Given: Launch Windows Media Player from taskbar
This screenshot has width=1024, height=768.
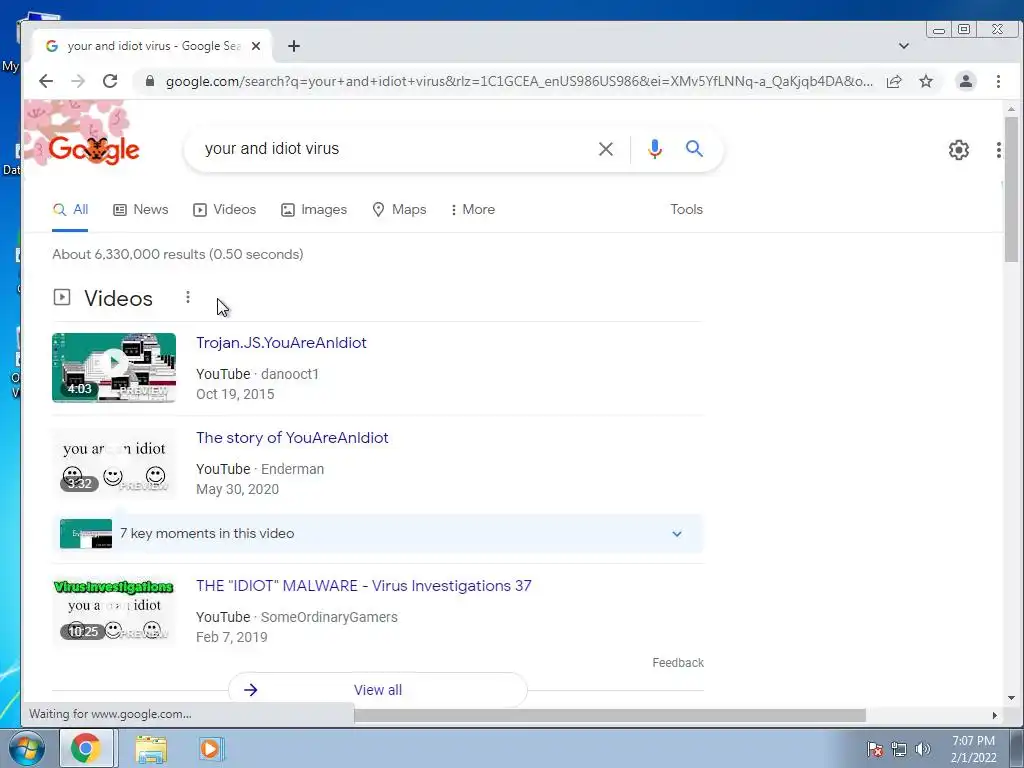Looking at the screenshot, I should (x=210, y=749).
